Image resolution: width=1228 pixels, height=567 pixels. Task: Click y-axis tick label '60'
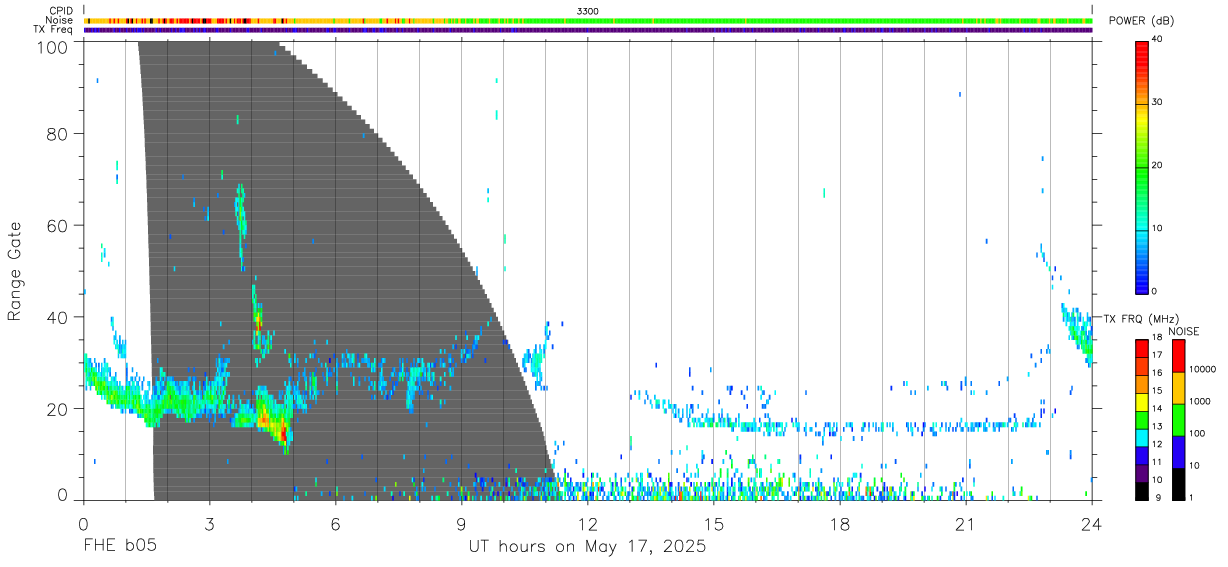(57, 225)
